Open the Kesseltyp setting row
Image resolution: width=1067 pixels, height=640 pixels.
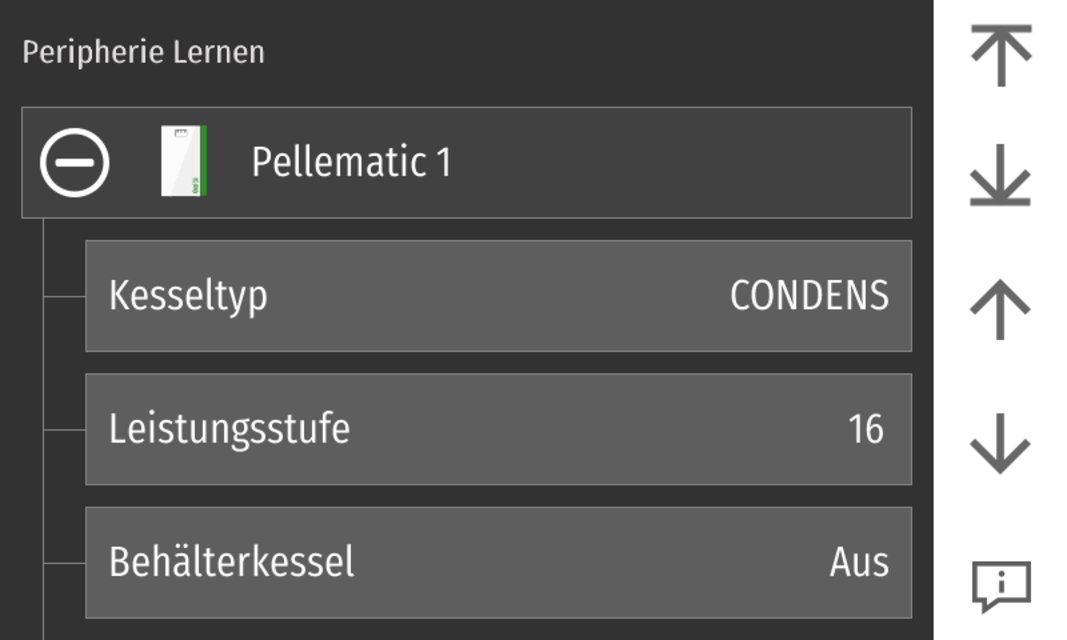[498, 296]
